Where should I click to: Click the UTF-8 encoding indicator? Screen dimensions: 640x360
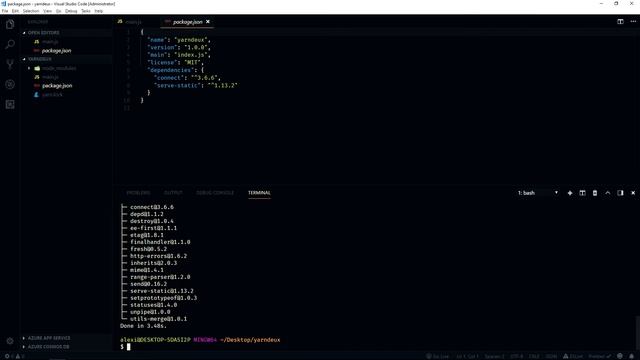pos(516,356)
